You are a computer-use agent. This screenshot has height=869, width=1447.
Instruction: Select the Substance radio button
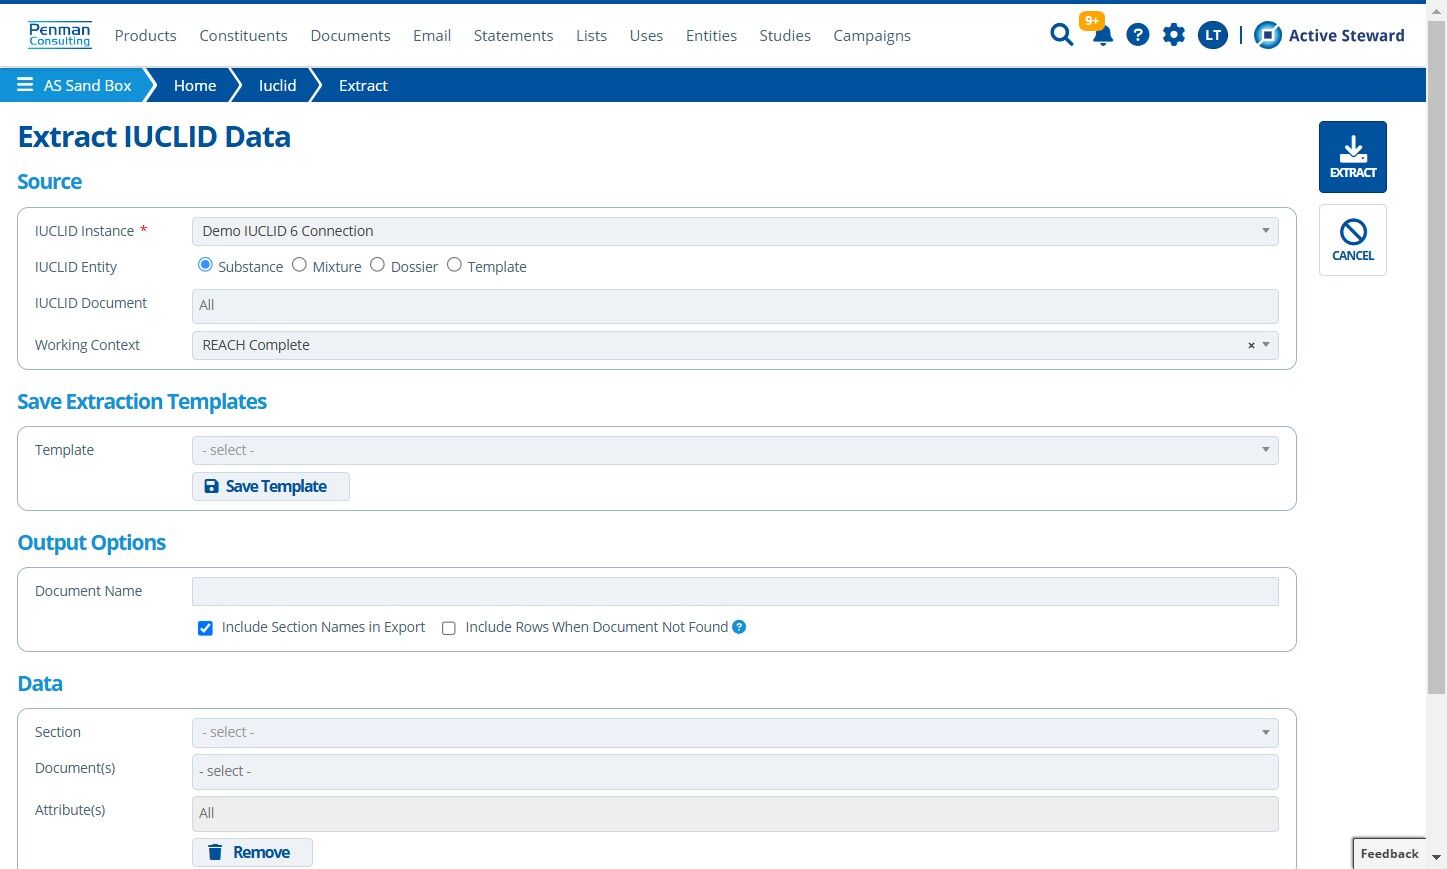pyautogui.click(x=205, y=265)
